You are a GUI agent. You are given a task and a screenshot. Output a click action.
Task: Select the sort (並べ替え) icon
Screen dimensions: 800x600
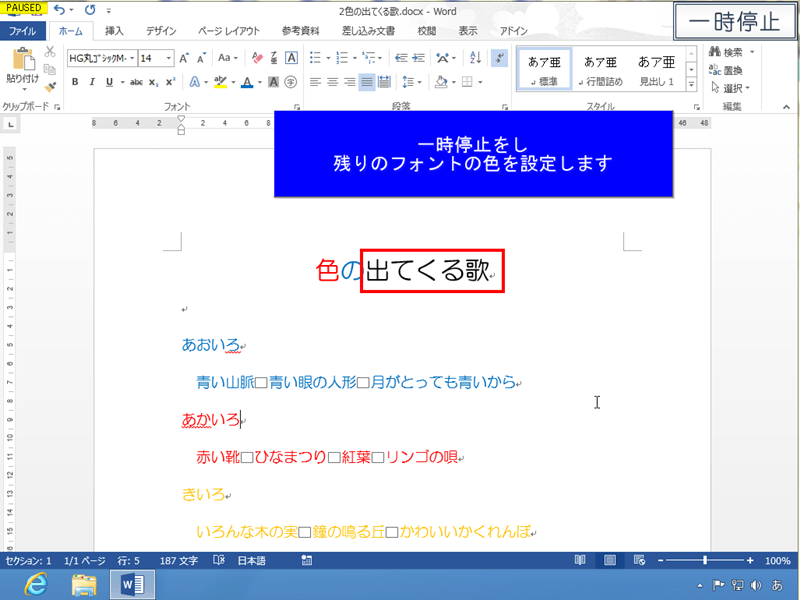473,58
